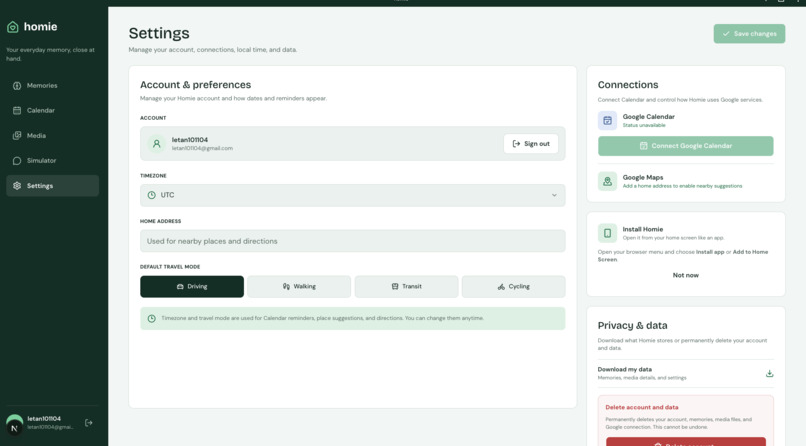Click the 'Privacy & data' heading
Image resolution: width=806 pixels, height=446 pixels.
pyautogui.click(x=632, y=326)
